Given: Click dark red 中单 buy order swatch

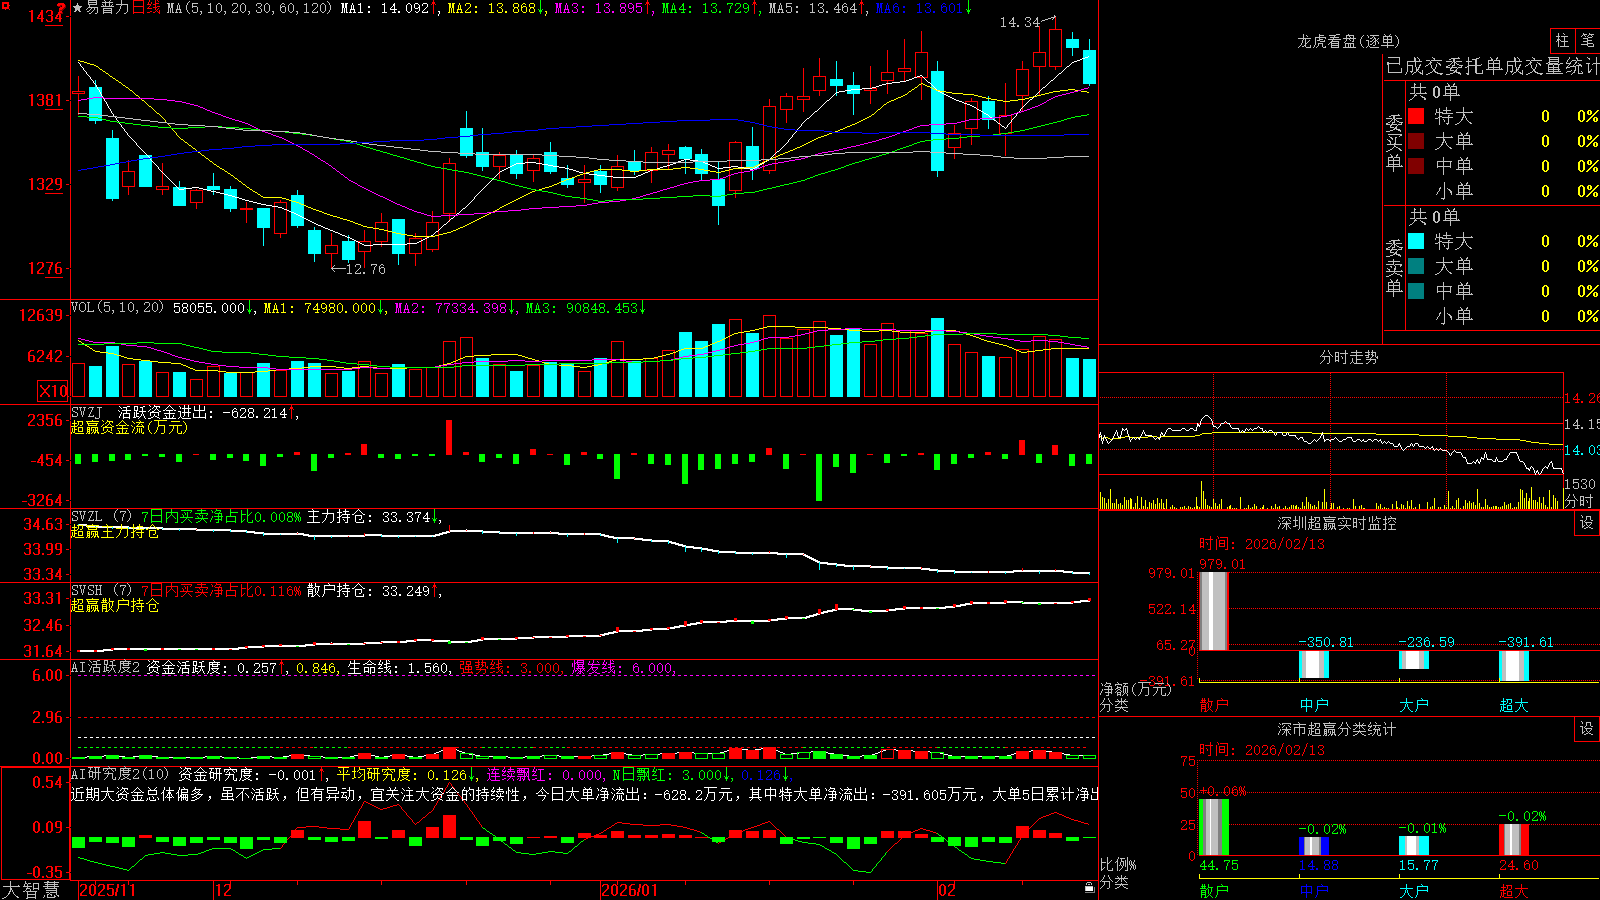Looking at the screenshot, I should (x=1416, y=166).
